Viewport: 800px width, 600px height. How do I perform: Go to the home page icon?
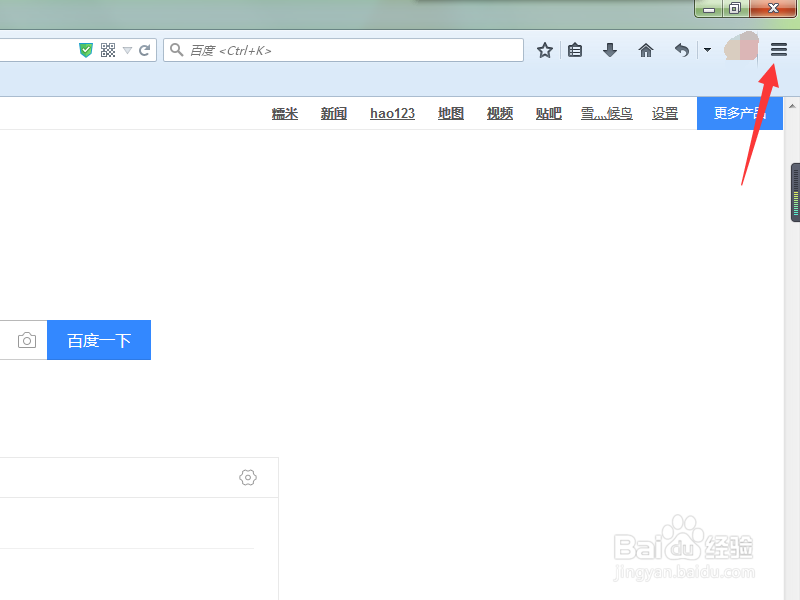tap(645, 50)
